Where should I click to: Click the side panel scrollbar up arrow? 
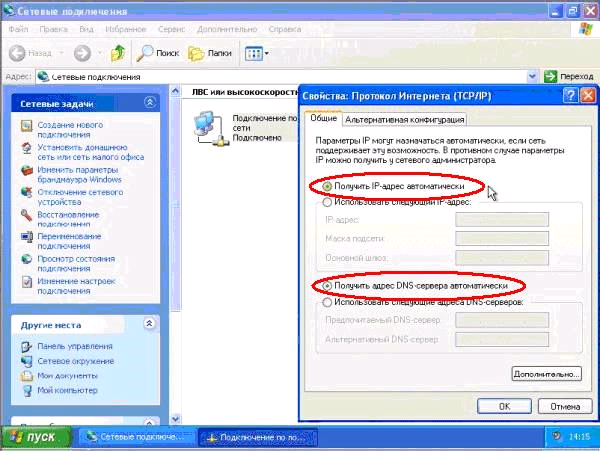(x=175, y=91)
